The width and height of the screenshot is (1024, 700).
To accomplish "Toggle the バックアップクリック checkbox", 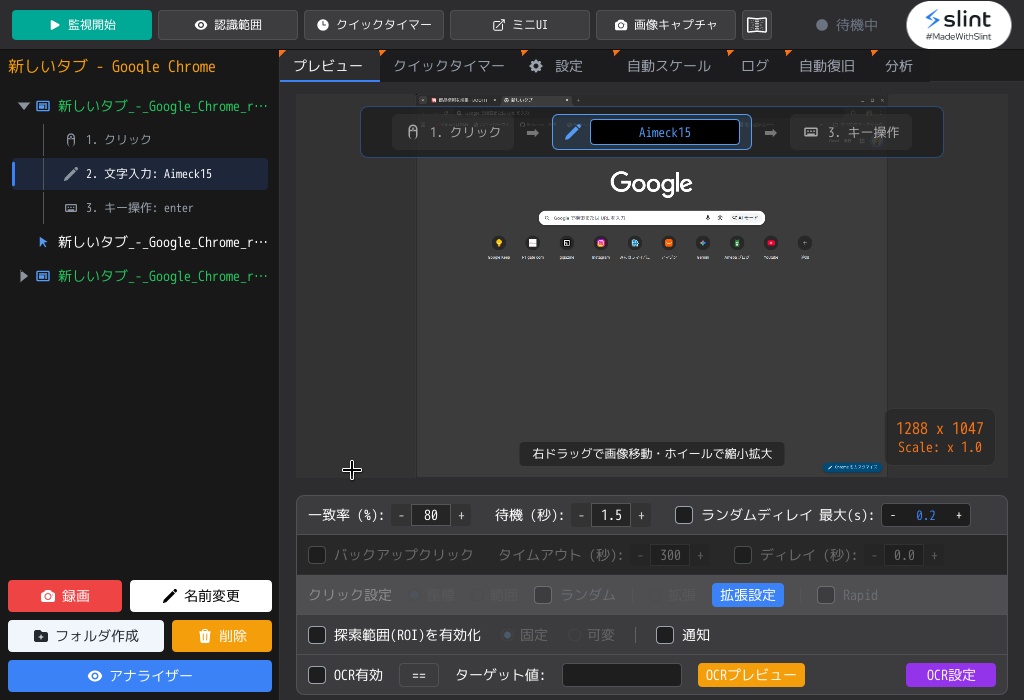I will tap(317, 555).
